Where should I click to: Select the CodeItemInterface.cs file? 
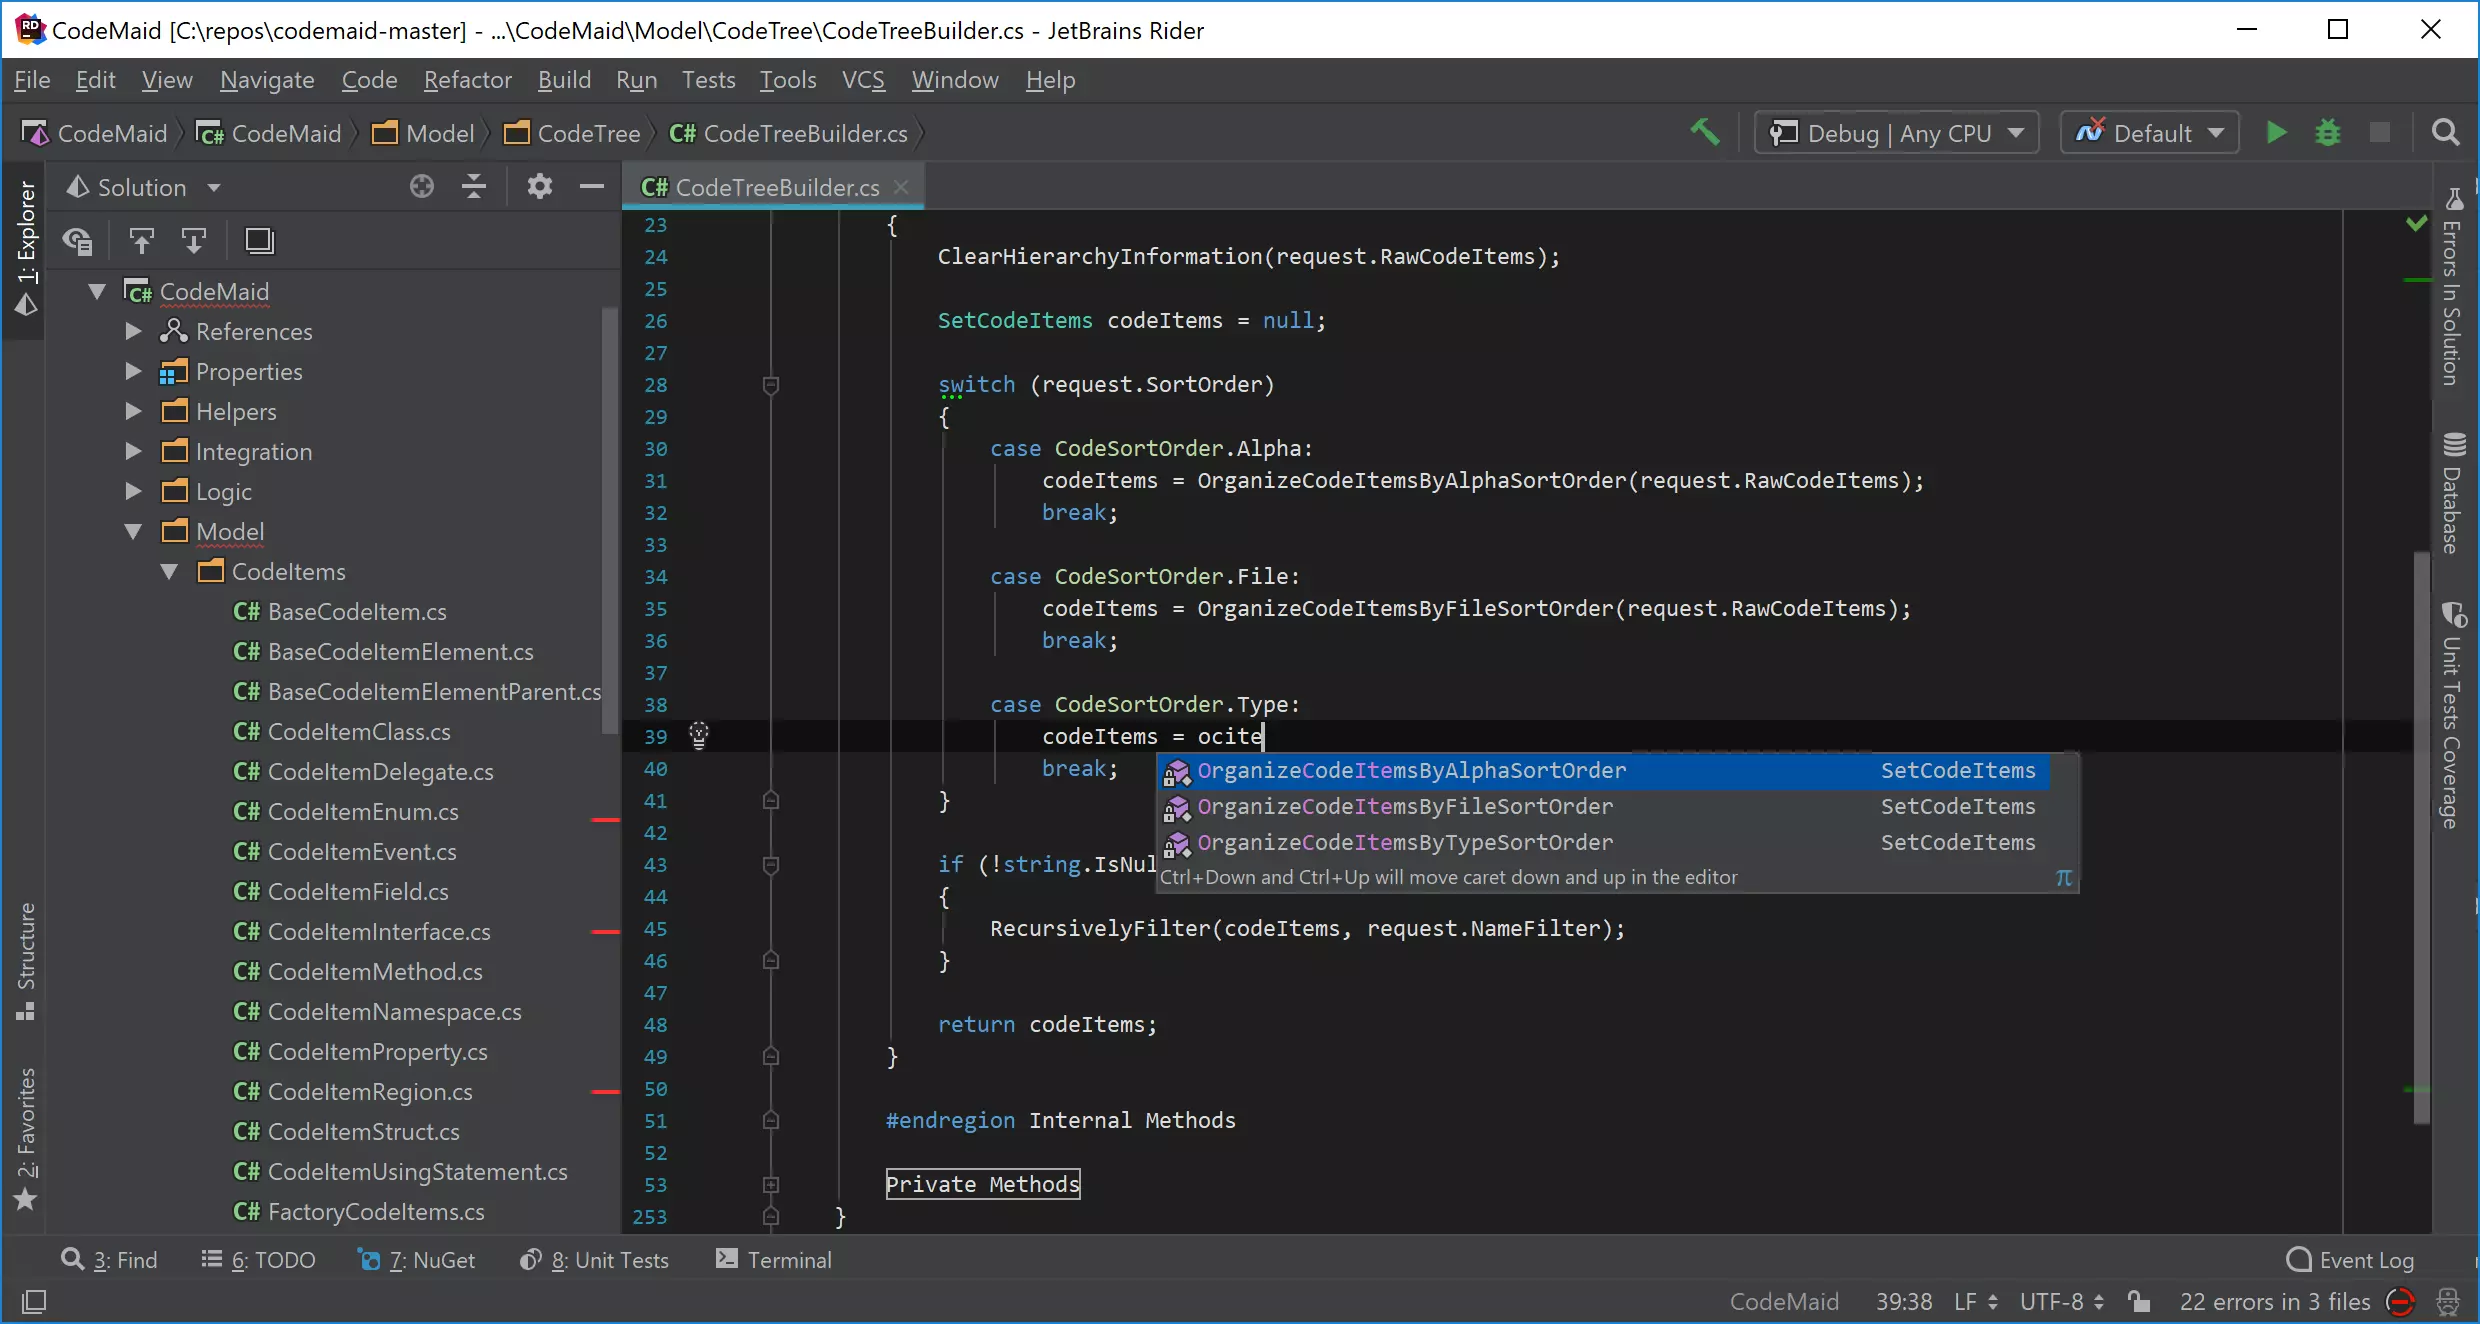(377, 932)
